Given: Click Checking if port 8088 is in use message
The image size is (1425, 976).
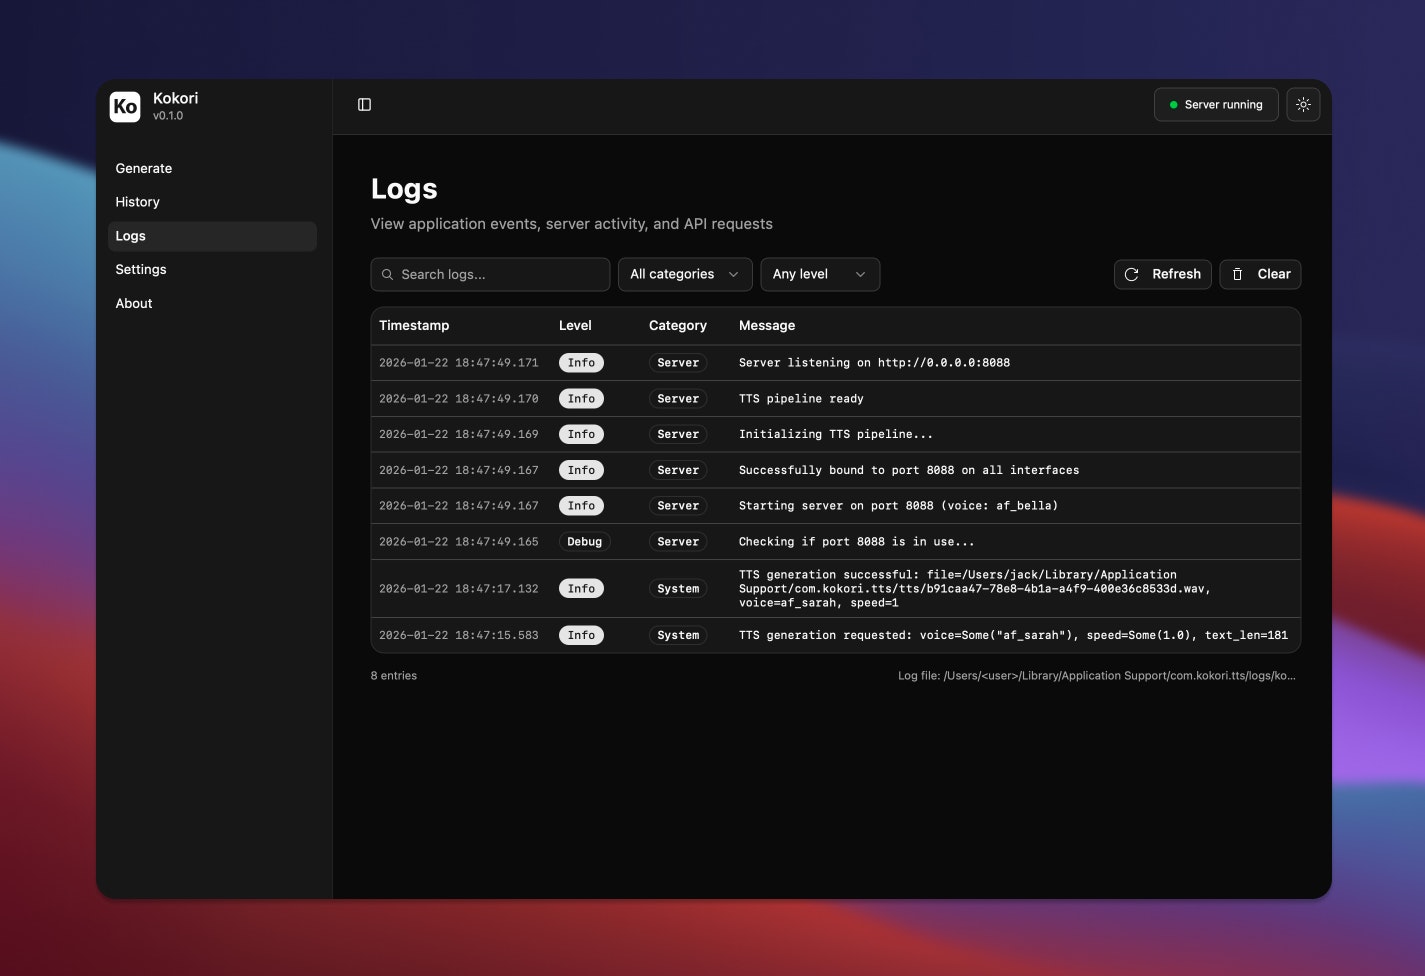Looking at the screenshot, I should (x=856, y=542).
